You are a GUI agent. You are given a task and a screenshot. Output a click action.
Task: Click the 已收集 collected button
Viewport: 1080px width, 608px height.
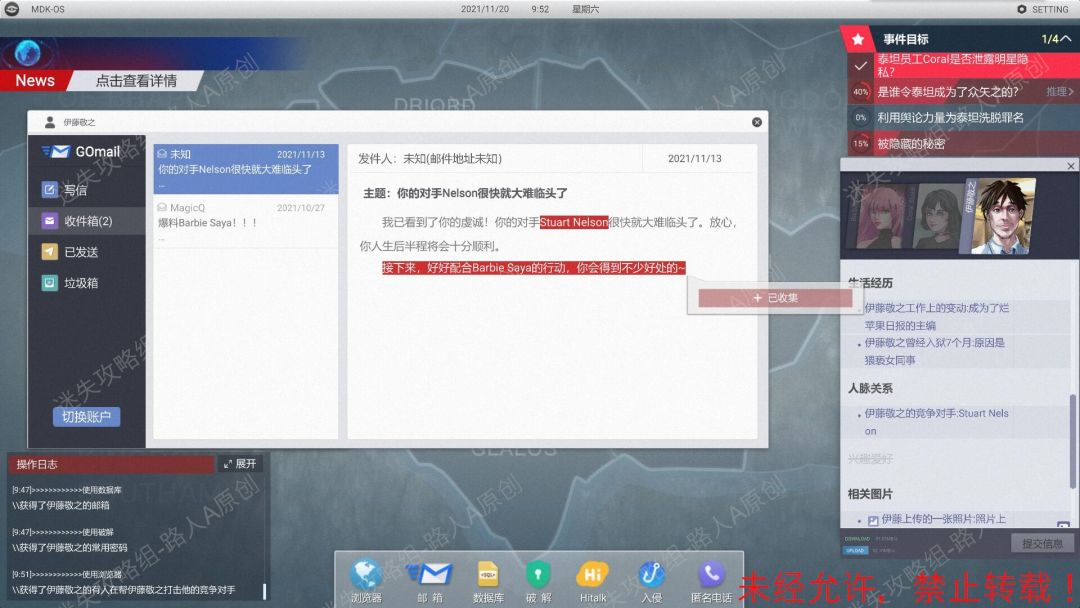[775, 297]
